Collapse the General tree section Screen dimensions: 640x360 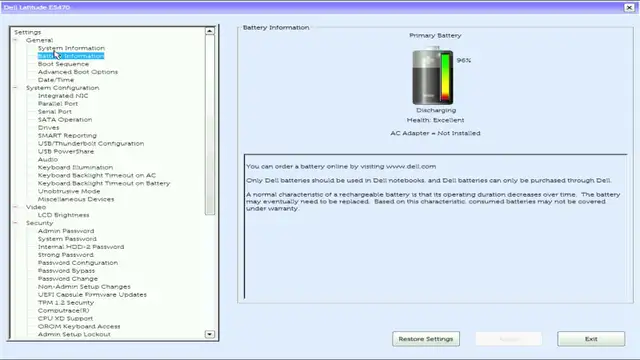pos(16,40)
